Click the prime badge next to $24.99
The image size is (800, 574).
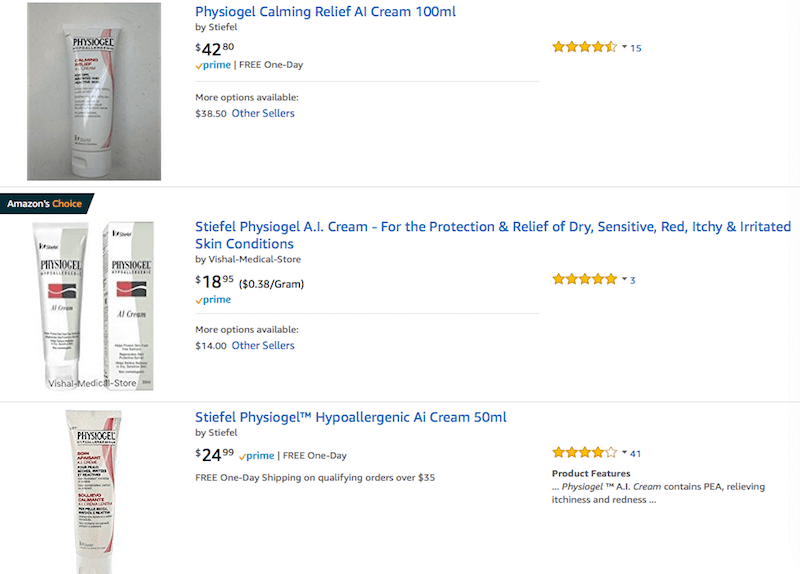[x=257, y=456]
